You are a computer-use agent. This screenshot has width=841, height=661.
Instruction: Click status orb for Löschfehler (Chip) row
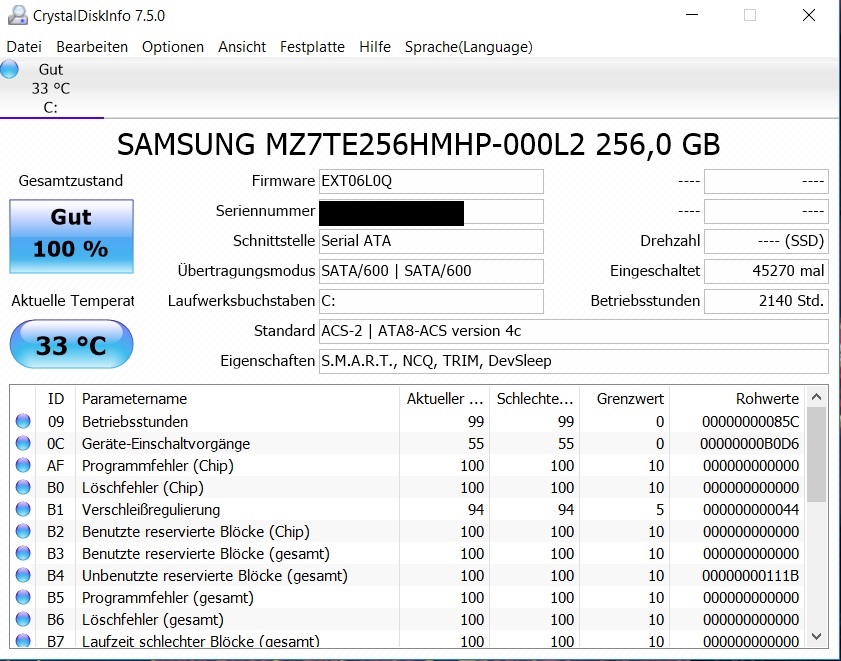[x=23, y=487]
